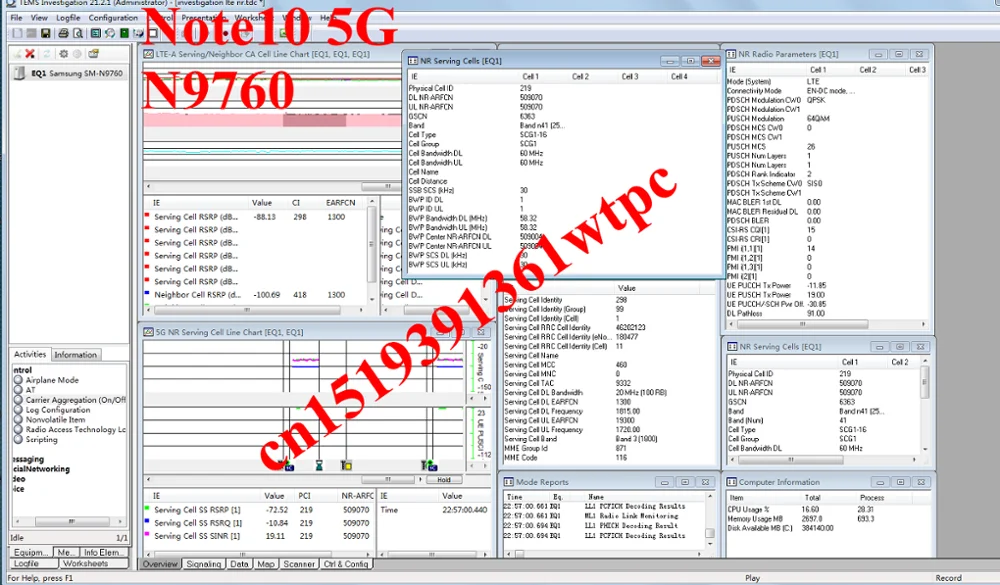Open the Info Elem... navigator tab

[103, 552]
